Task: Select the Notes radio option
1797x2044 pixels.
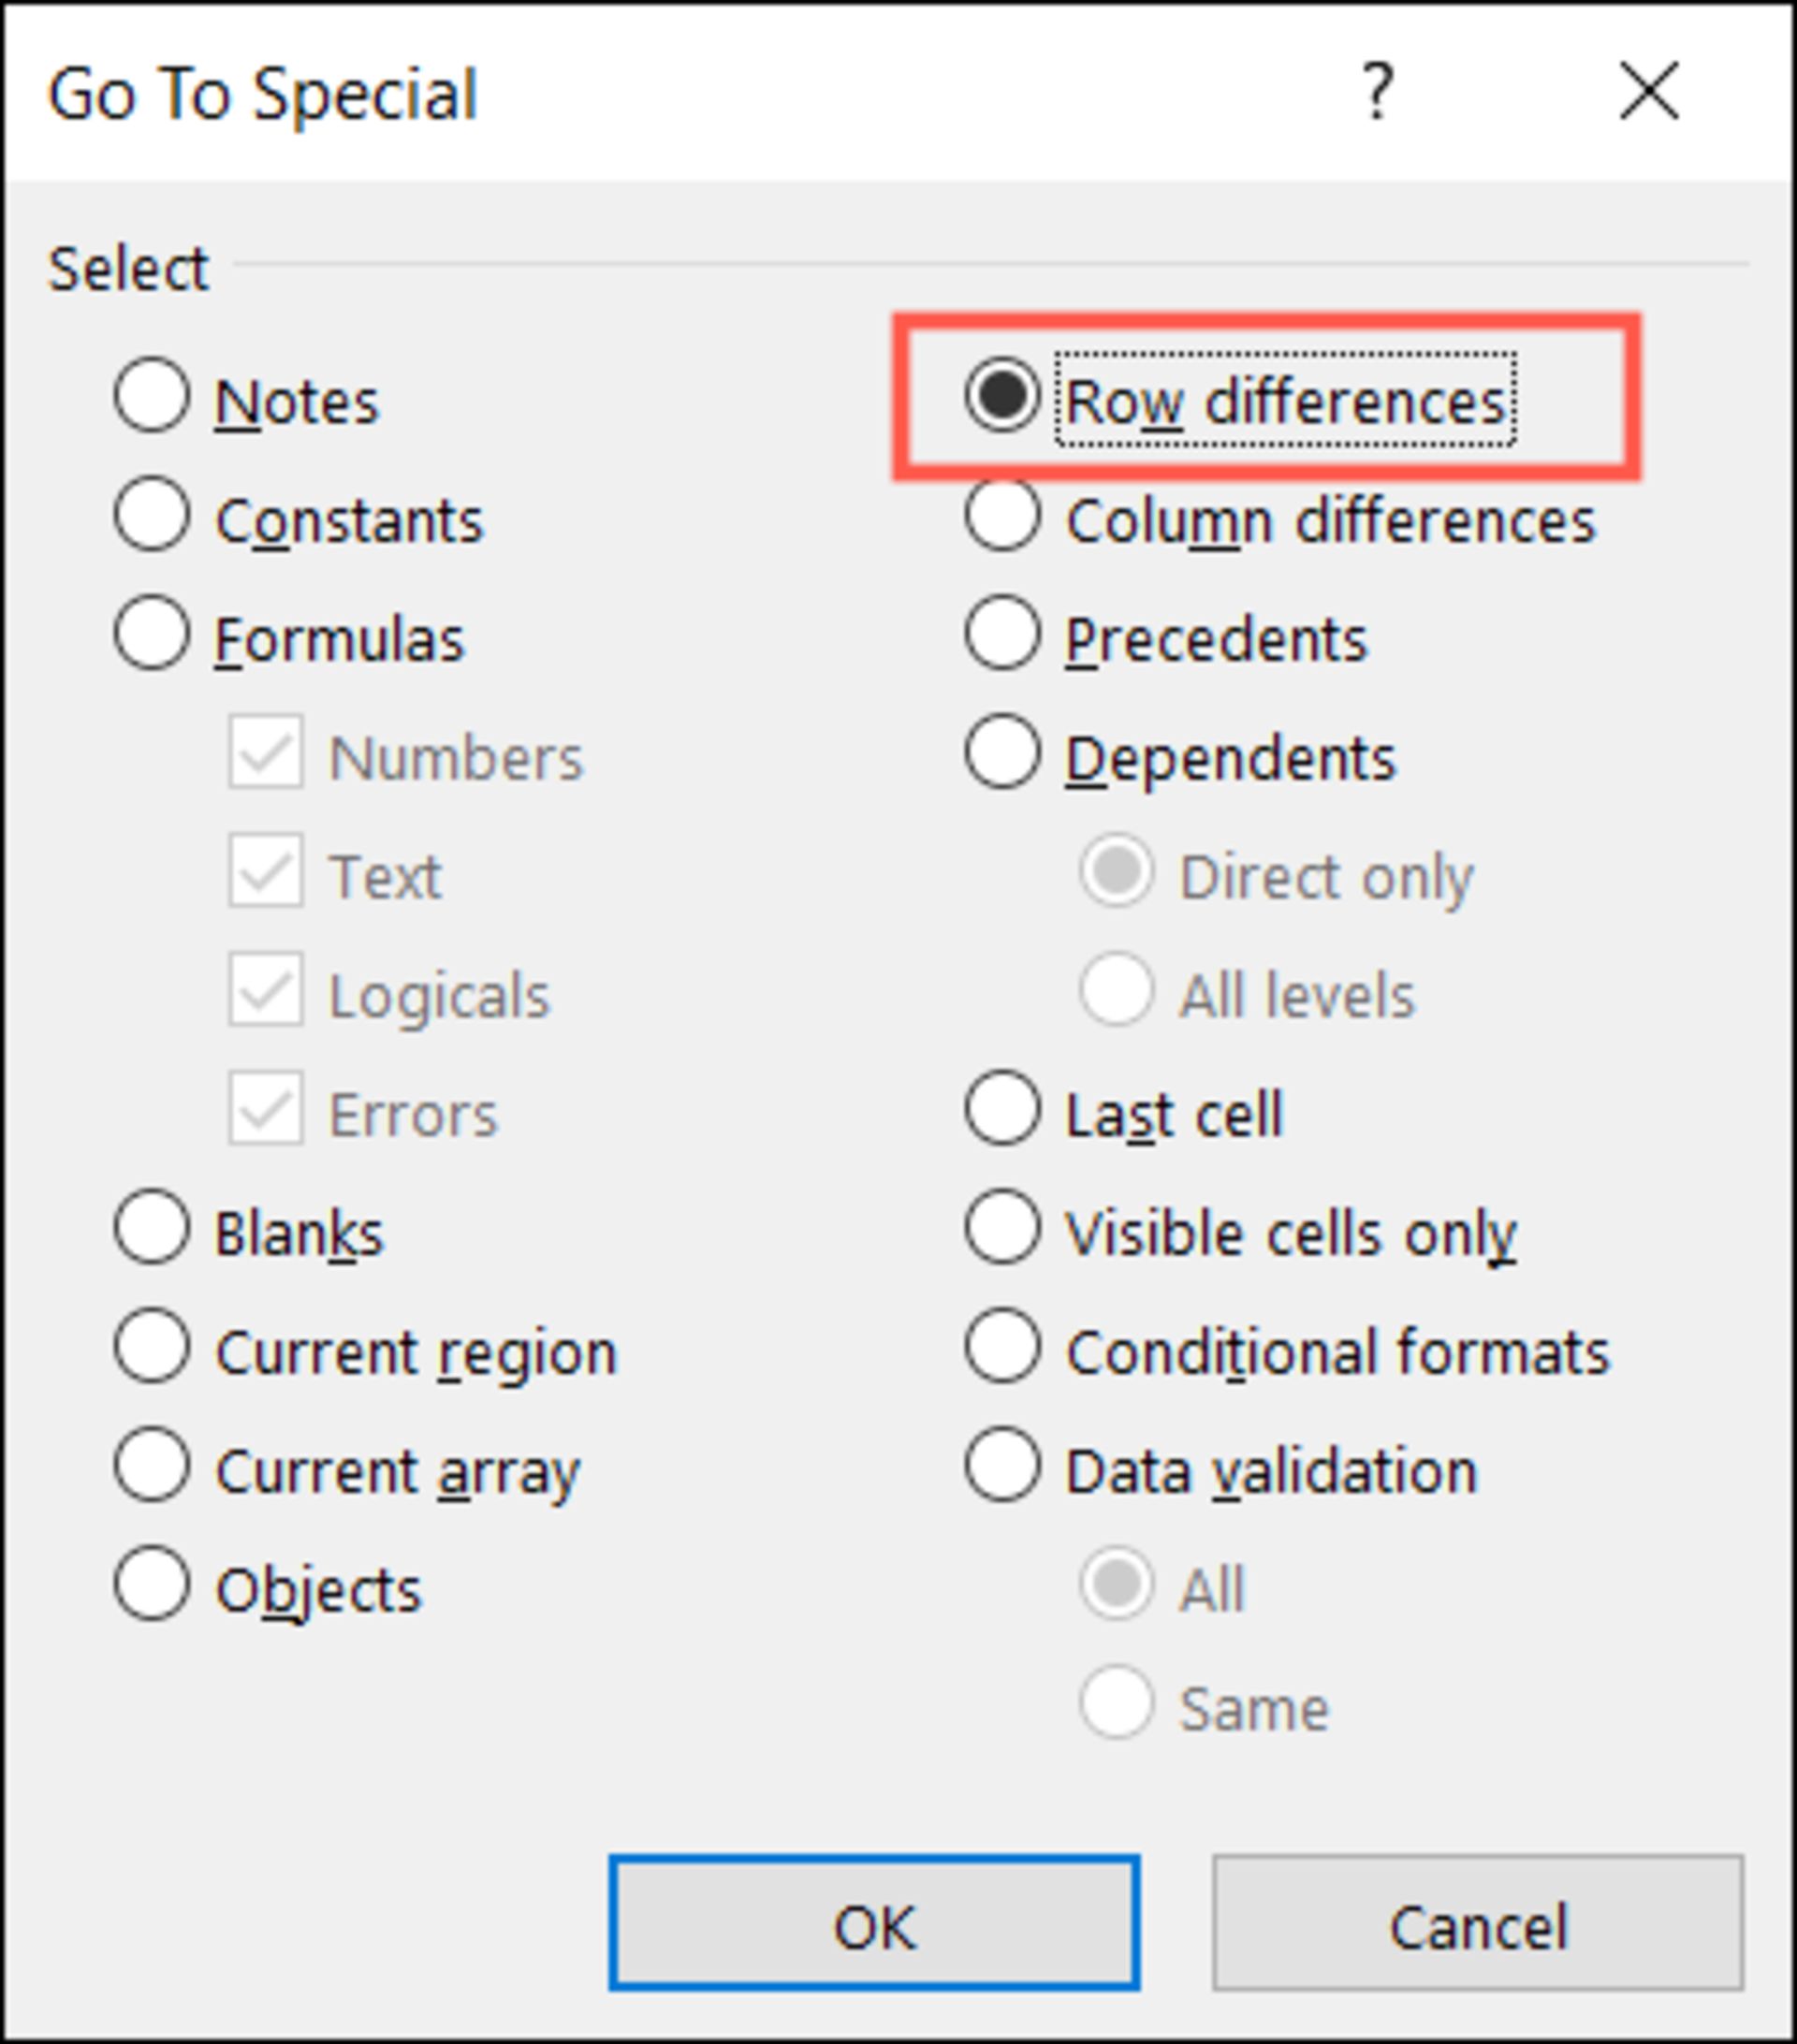Action: point(152,395)
